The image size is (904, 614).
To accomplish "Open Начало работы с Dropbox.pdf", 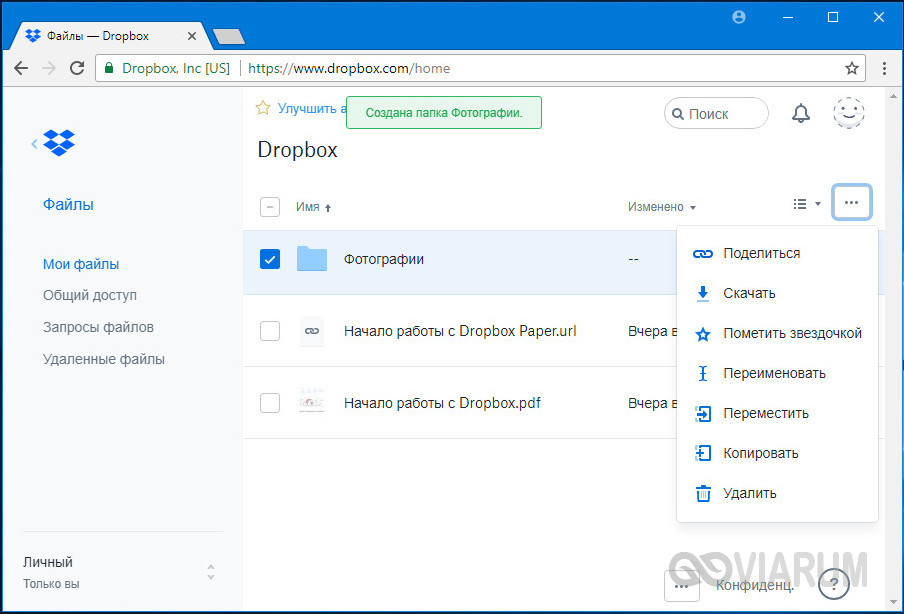I will 442,403.
